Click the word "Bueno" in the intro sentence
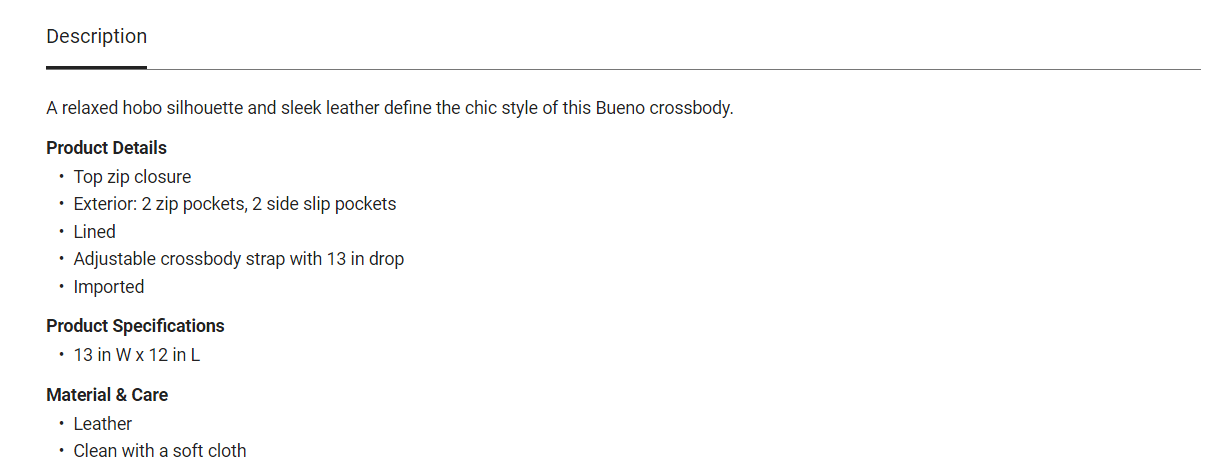Viewport: 1213px width, 468px height. coord(620,108)
